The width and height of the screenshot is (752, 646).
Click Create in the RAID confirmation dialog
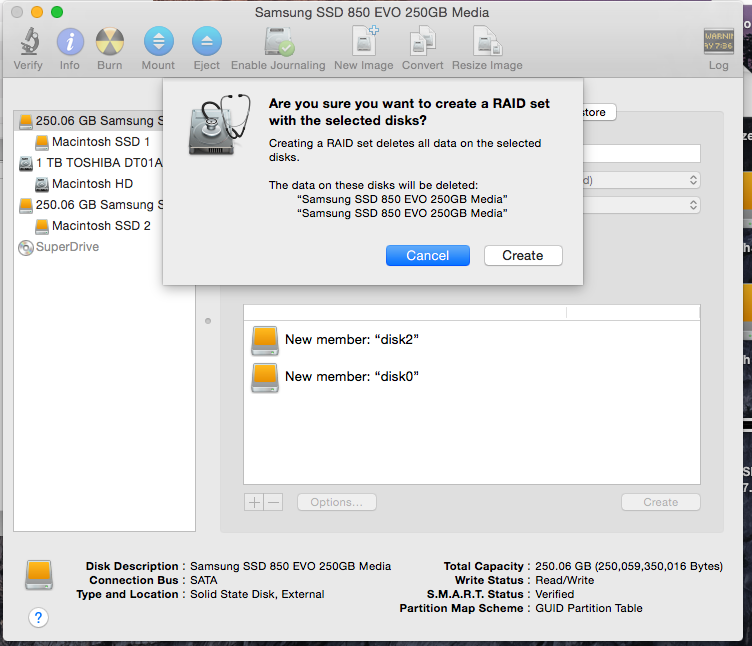pos(523,256)
